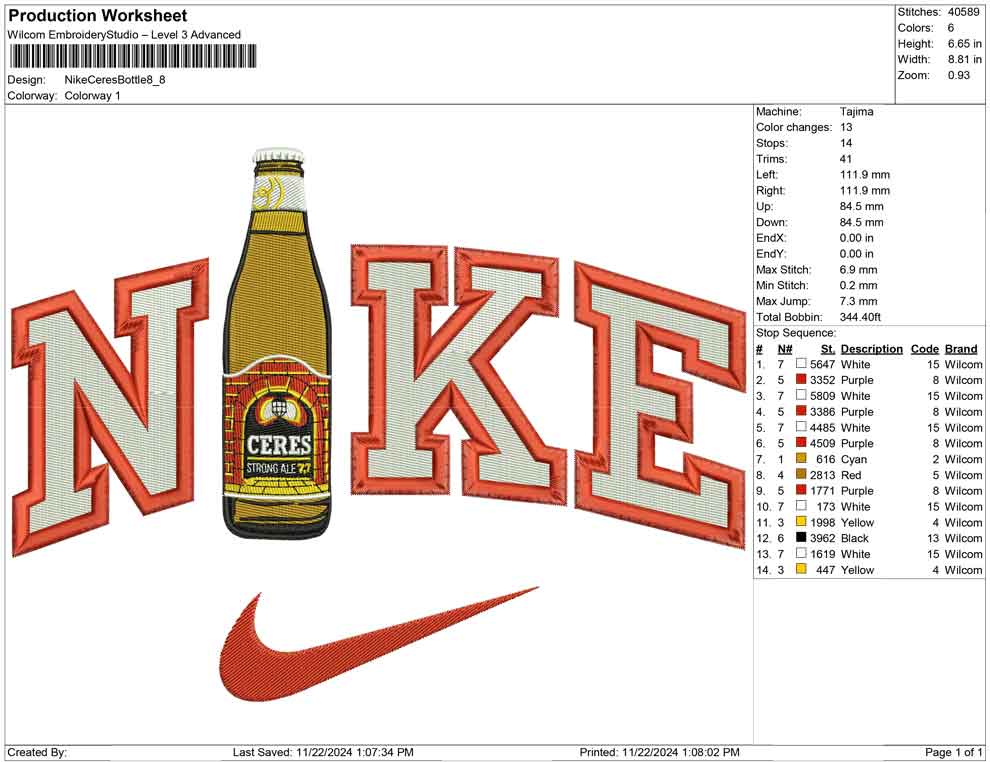Click the gold swatch in the Cyan row
This screenshot has height=762, width=990.
pyautogui.click(x=801, y=458)
